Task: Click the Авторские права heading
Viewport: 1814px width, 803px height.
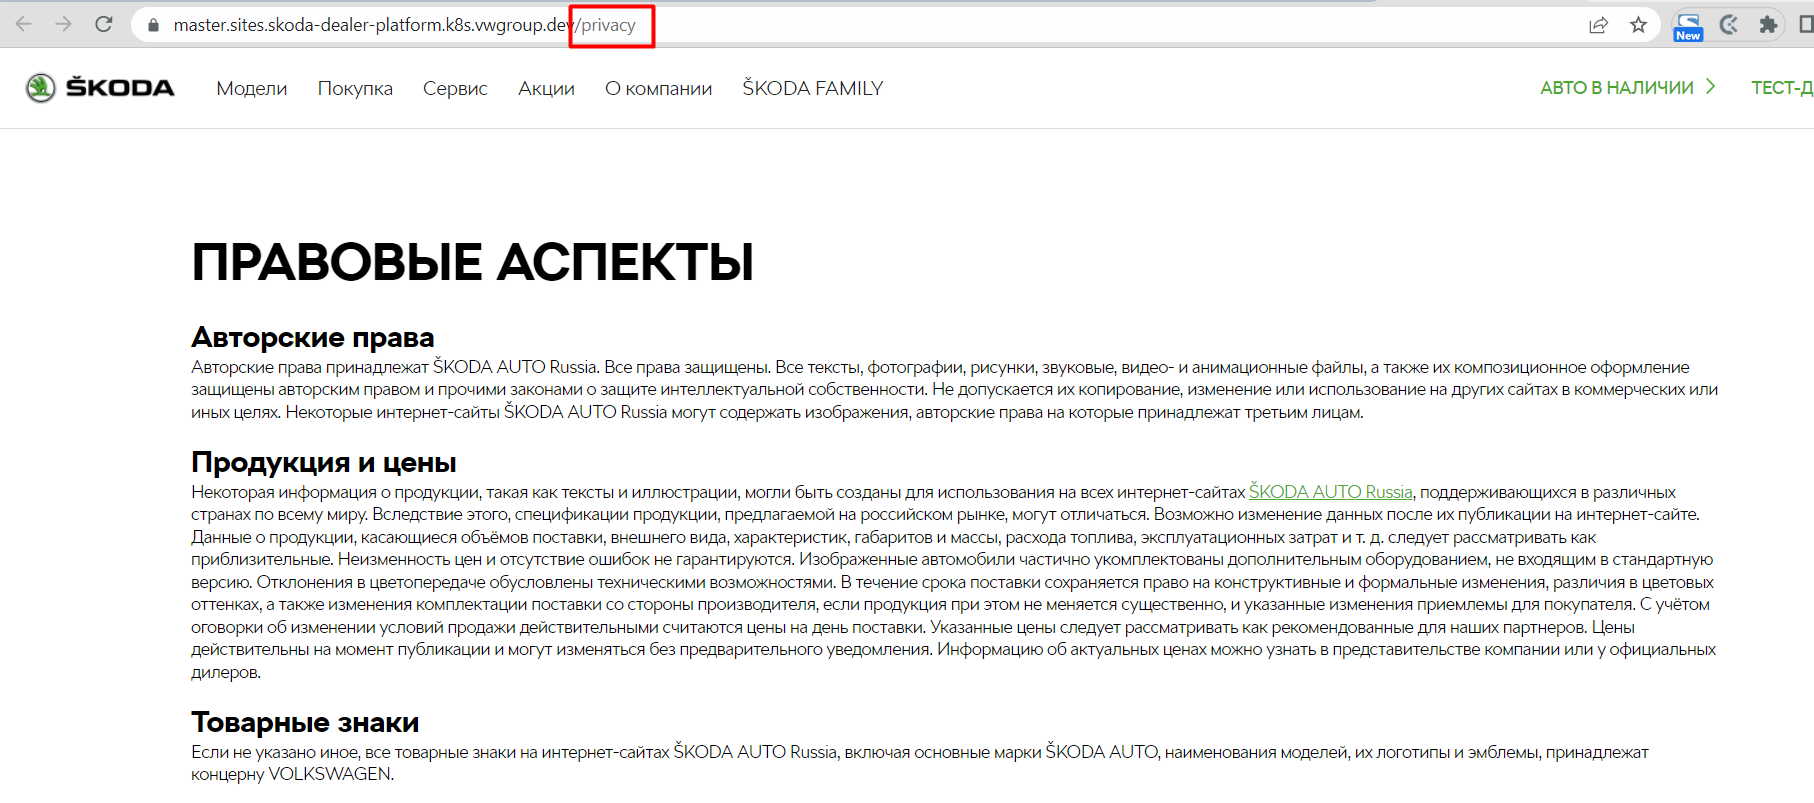Action: pyautogui.click(x=313, y=337)
